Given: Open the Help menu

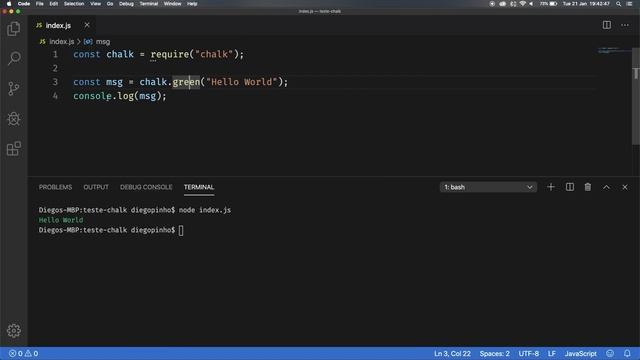Looking at the screenshot, I should 192,4.
